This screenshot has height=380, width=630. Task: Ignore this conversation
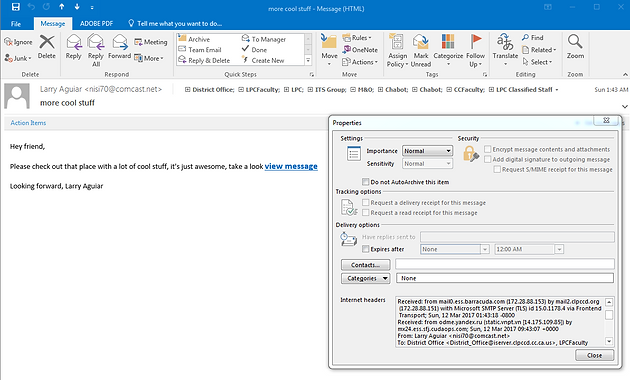[18, 42]
